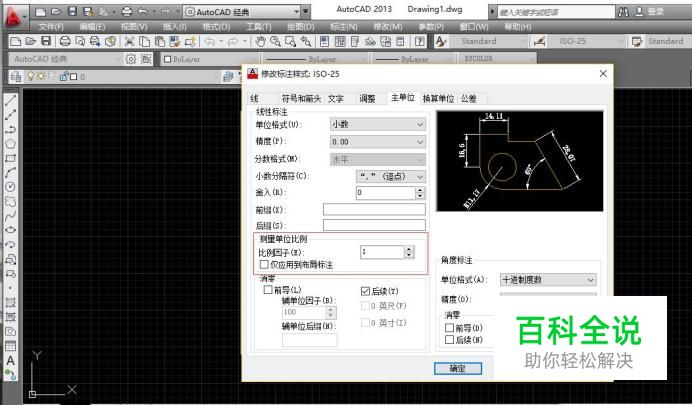The image size is (692, 405).
Task: Open the AutoCAD application menu logo
Action: tap(14, 17)
